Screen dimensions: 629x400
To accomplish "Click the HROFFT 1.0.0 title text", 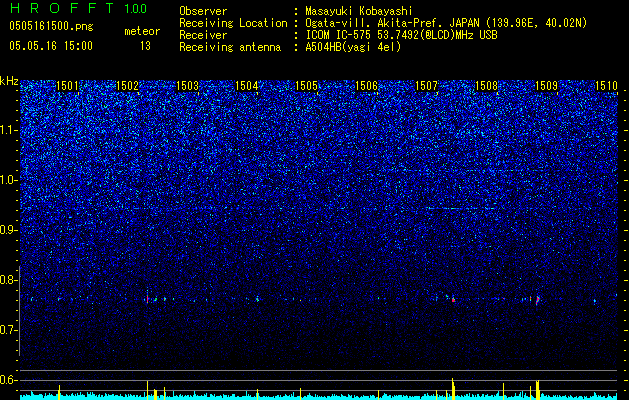I will coord(78,8).
